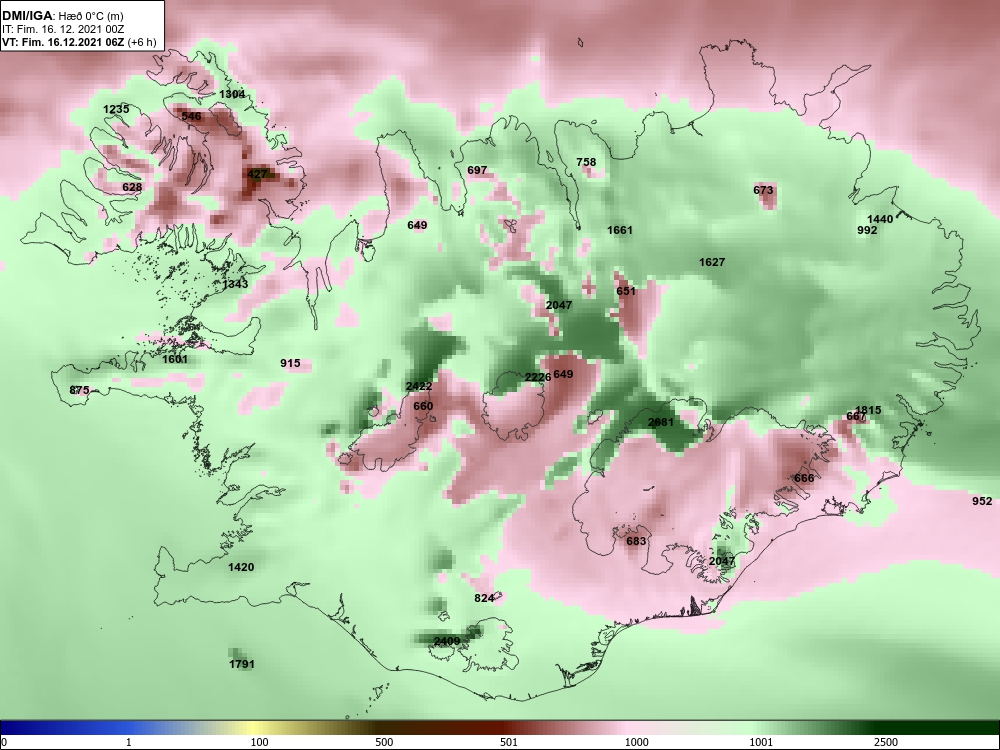Pick the 546 value on the map

tap(191, 116)
